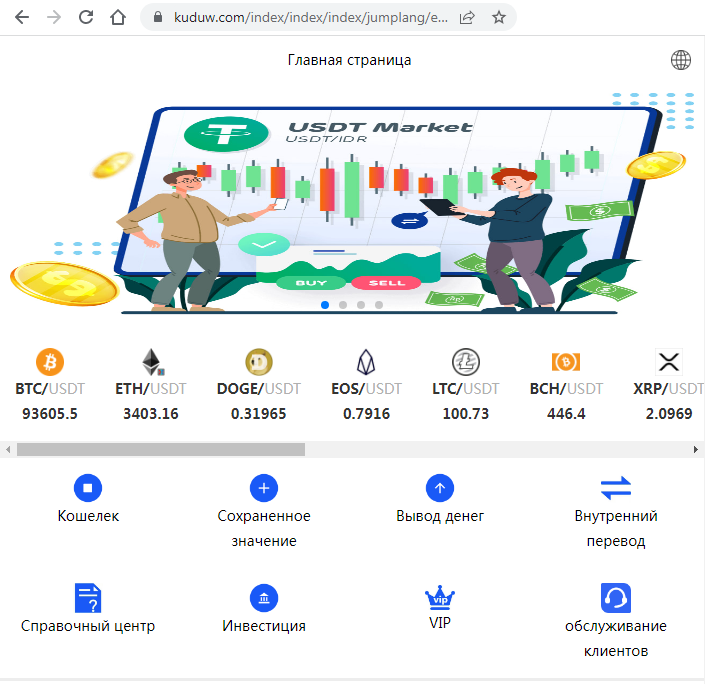Click the Внутренний перевод label
This screenshot has width=705, height=684.
(616, 528)
